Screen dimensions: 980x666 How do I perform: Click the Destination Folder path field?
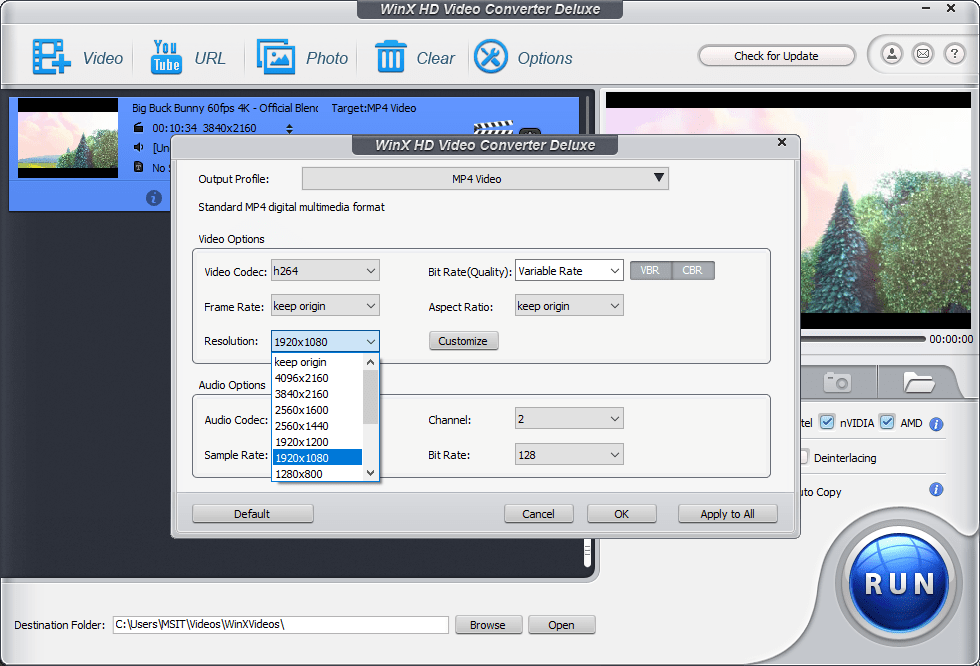[x=280, y=625]
